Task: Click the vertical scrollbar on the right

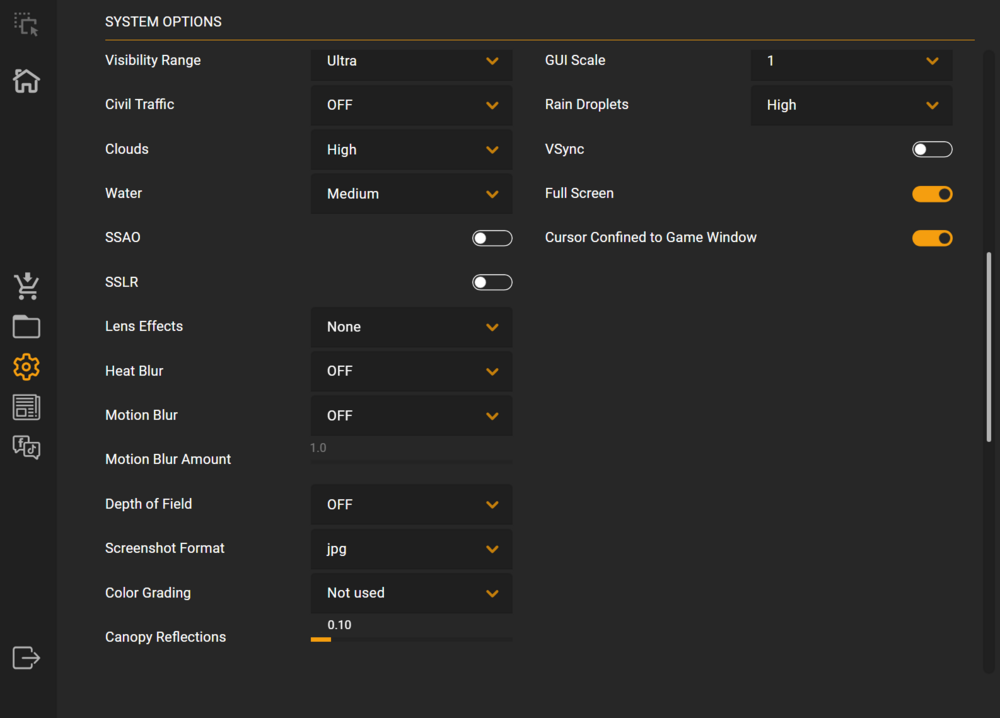Action: (x=989, y=346)
